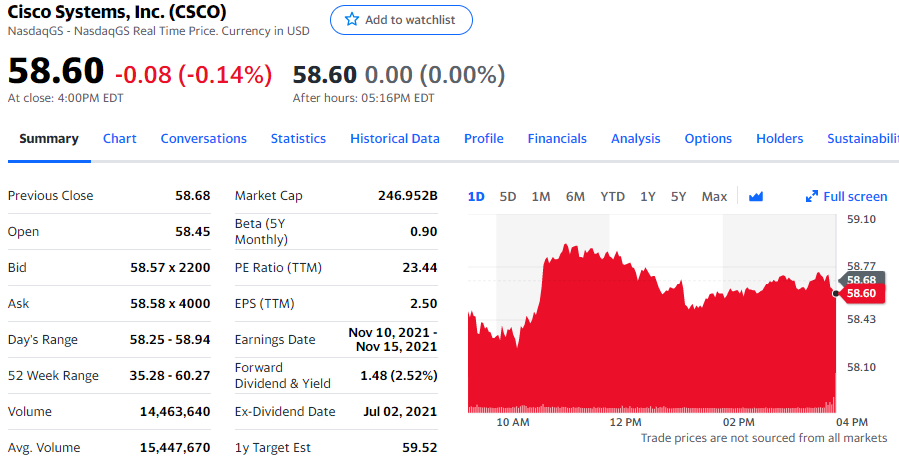Click the 1y Target Est value 59.52
Image resolution: width=899 pixels, height=464 pixels.
coord(420,448)
